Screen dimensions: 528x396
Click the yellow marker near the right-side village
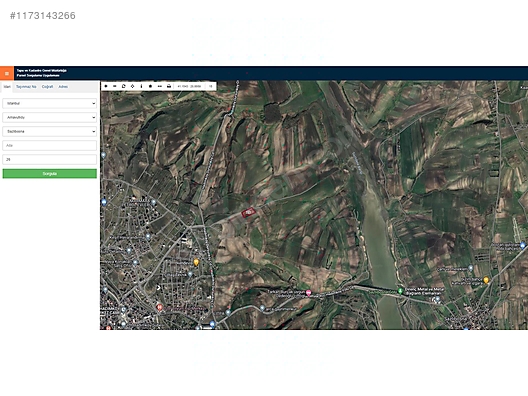point(486,280)
